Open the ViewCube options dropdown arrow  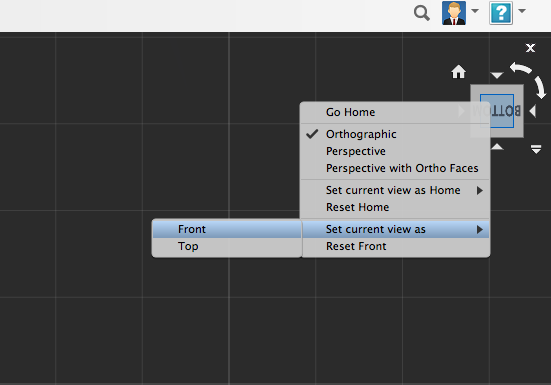[536, 149]
